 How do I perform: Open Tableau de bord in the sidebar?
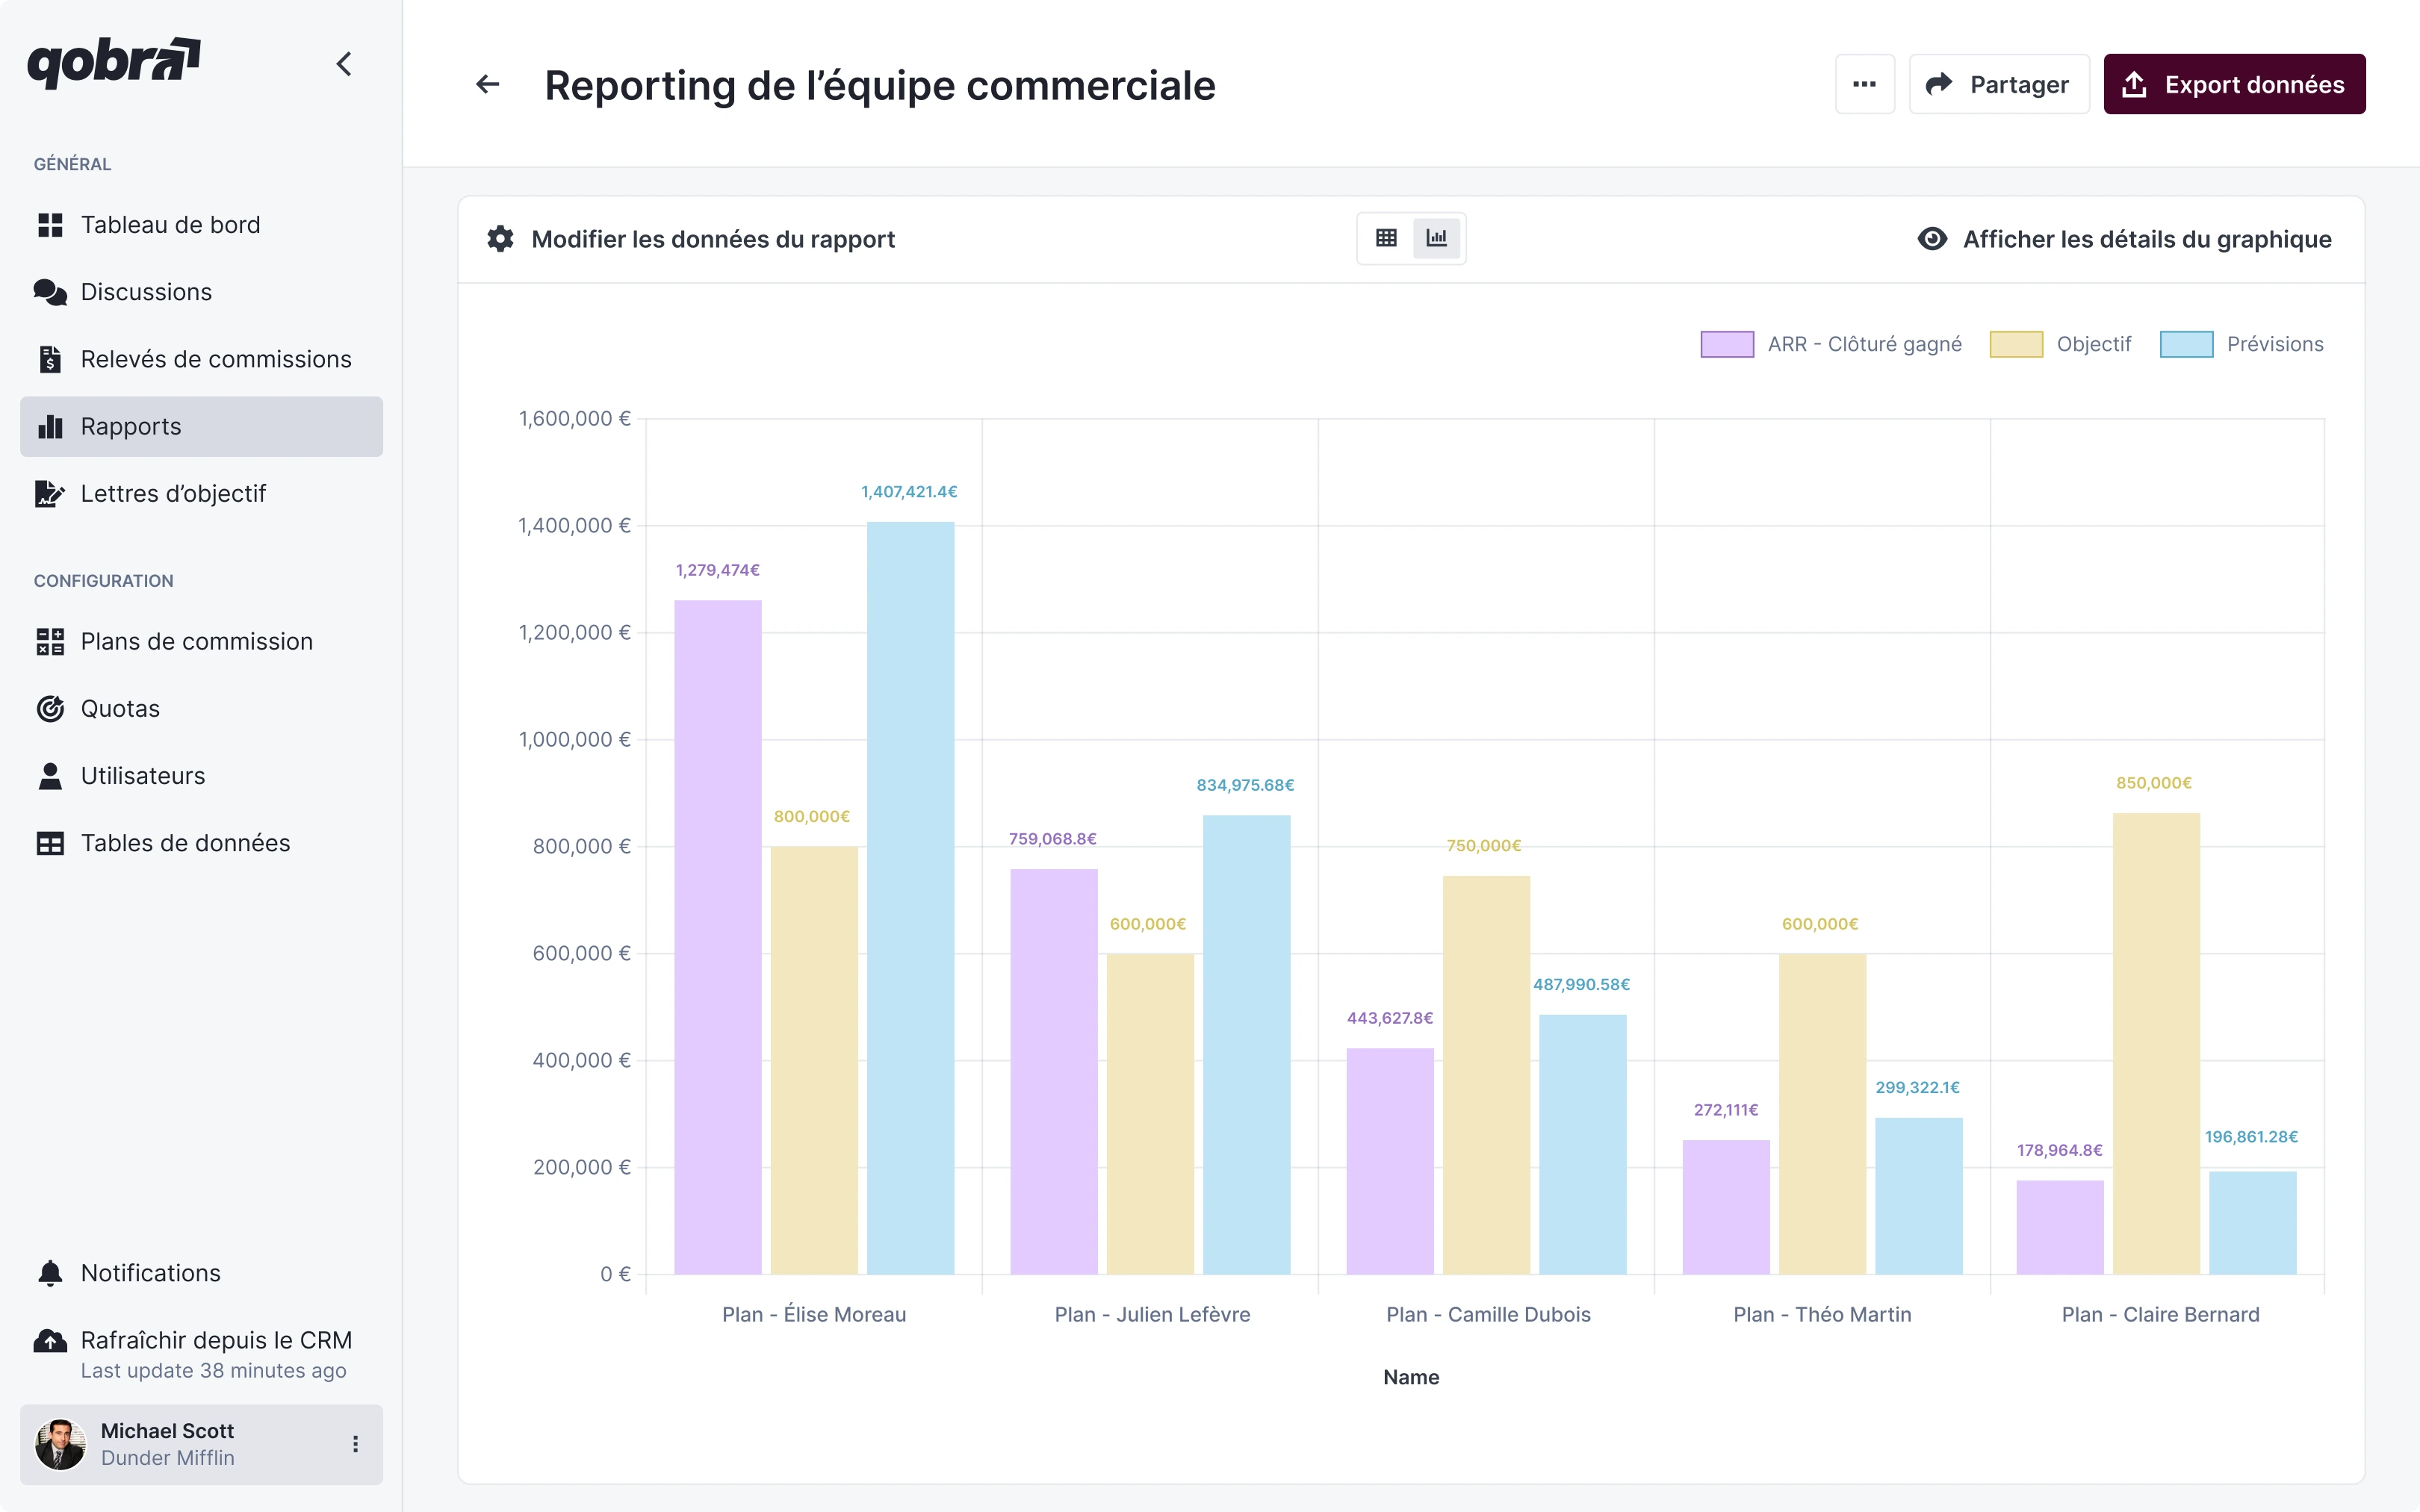(201, 225)
